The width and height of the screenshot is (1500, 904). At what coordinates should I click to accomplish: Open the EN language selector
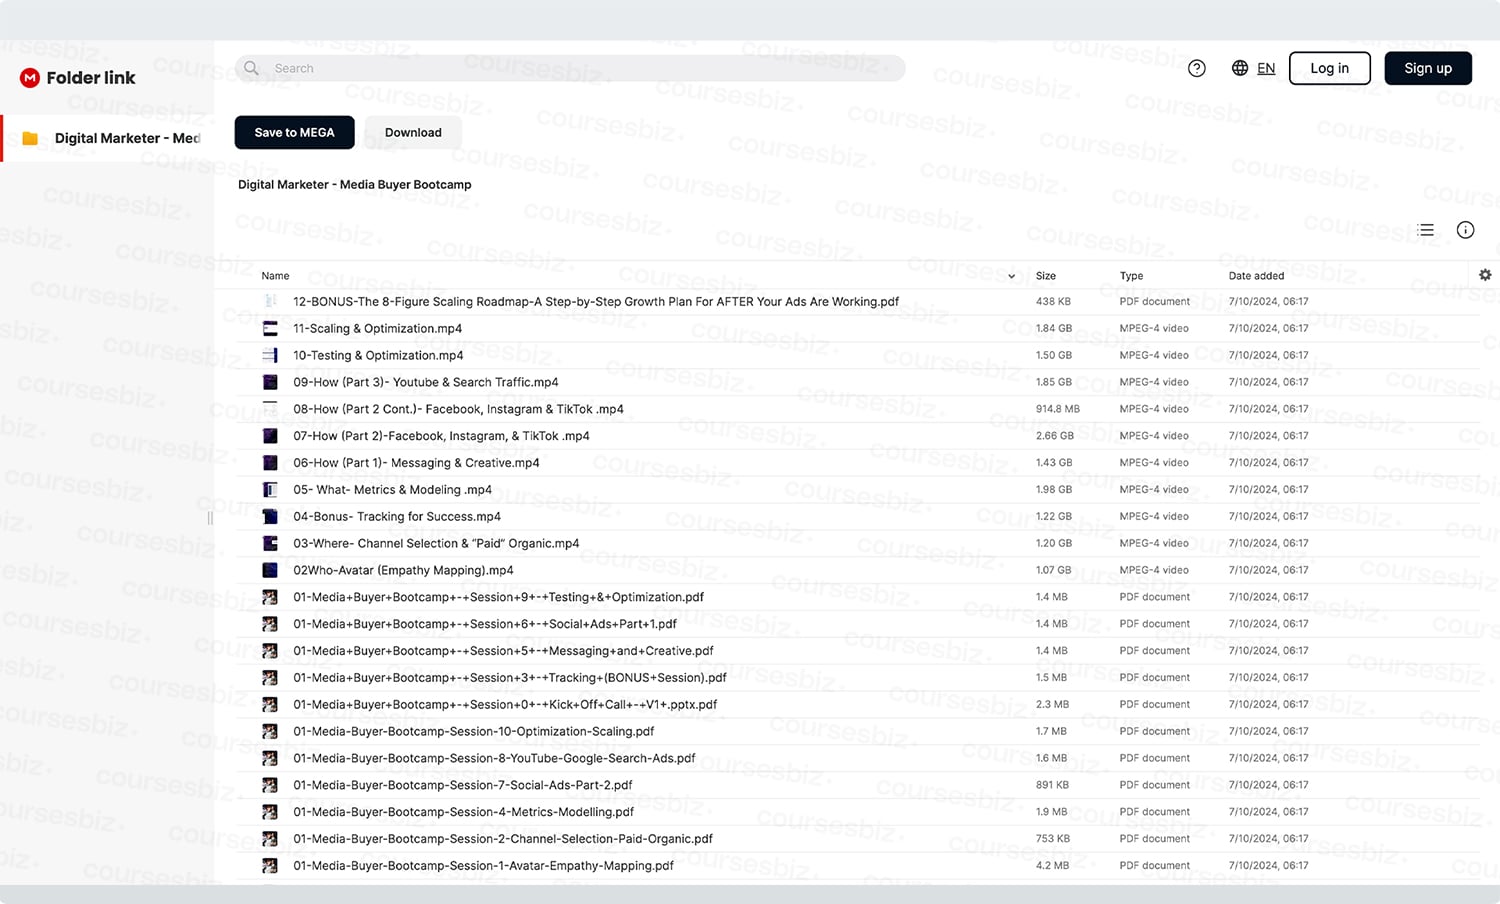pos(1266,68)
